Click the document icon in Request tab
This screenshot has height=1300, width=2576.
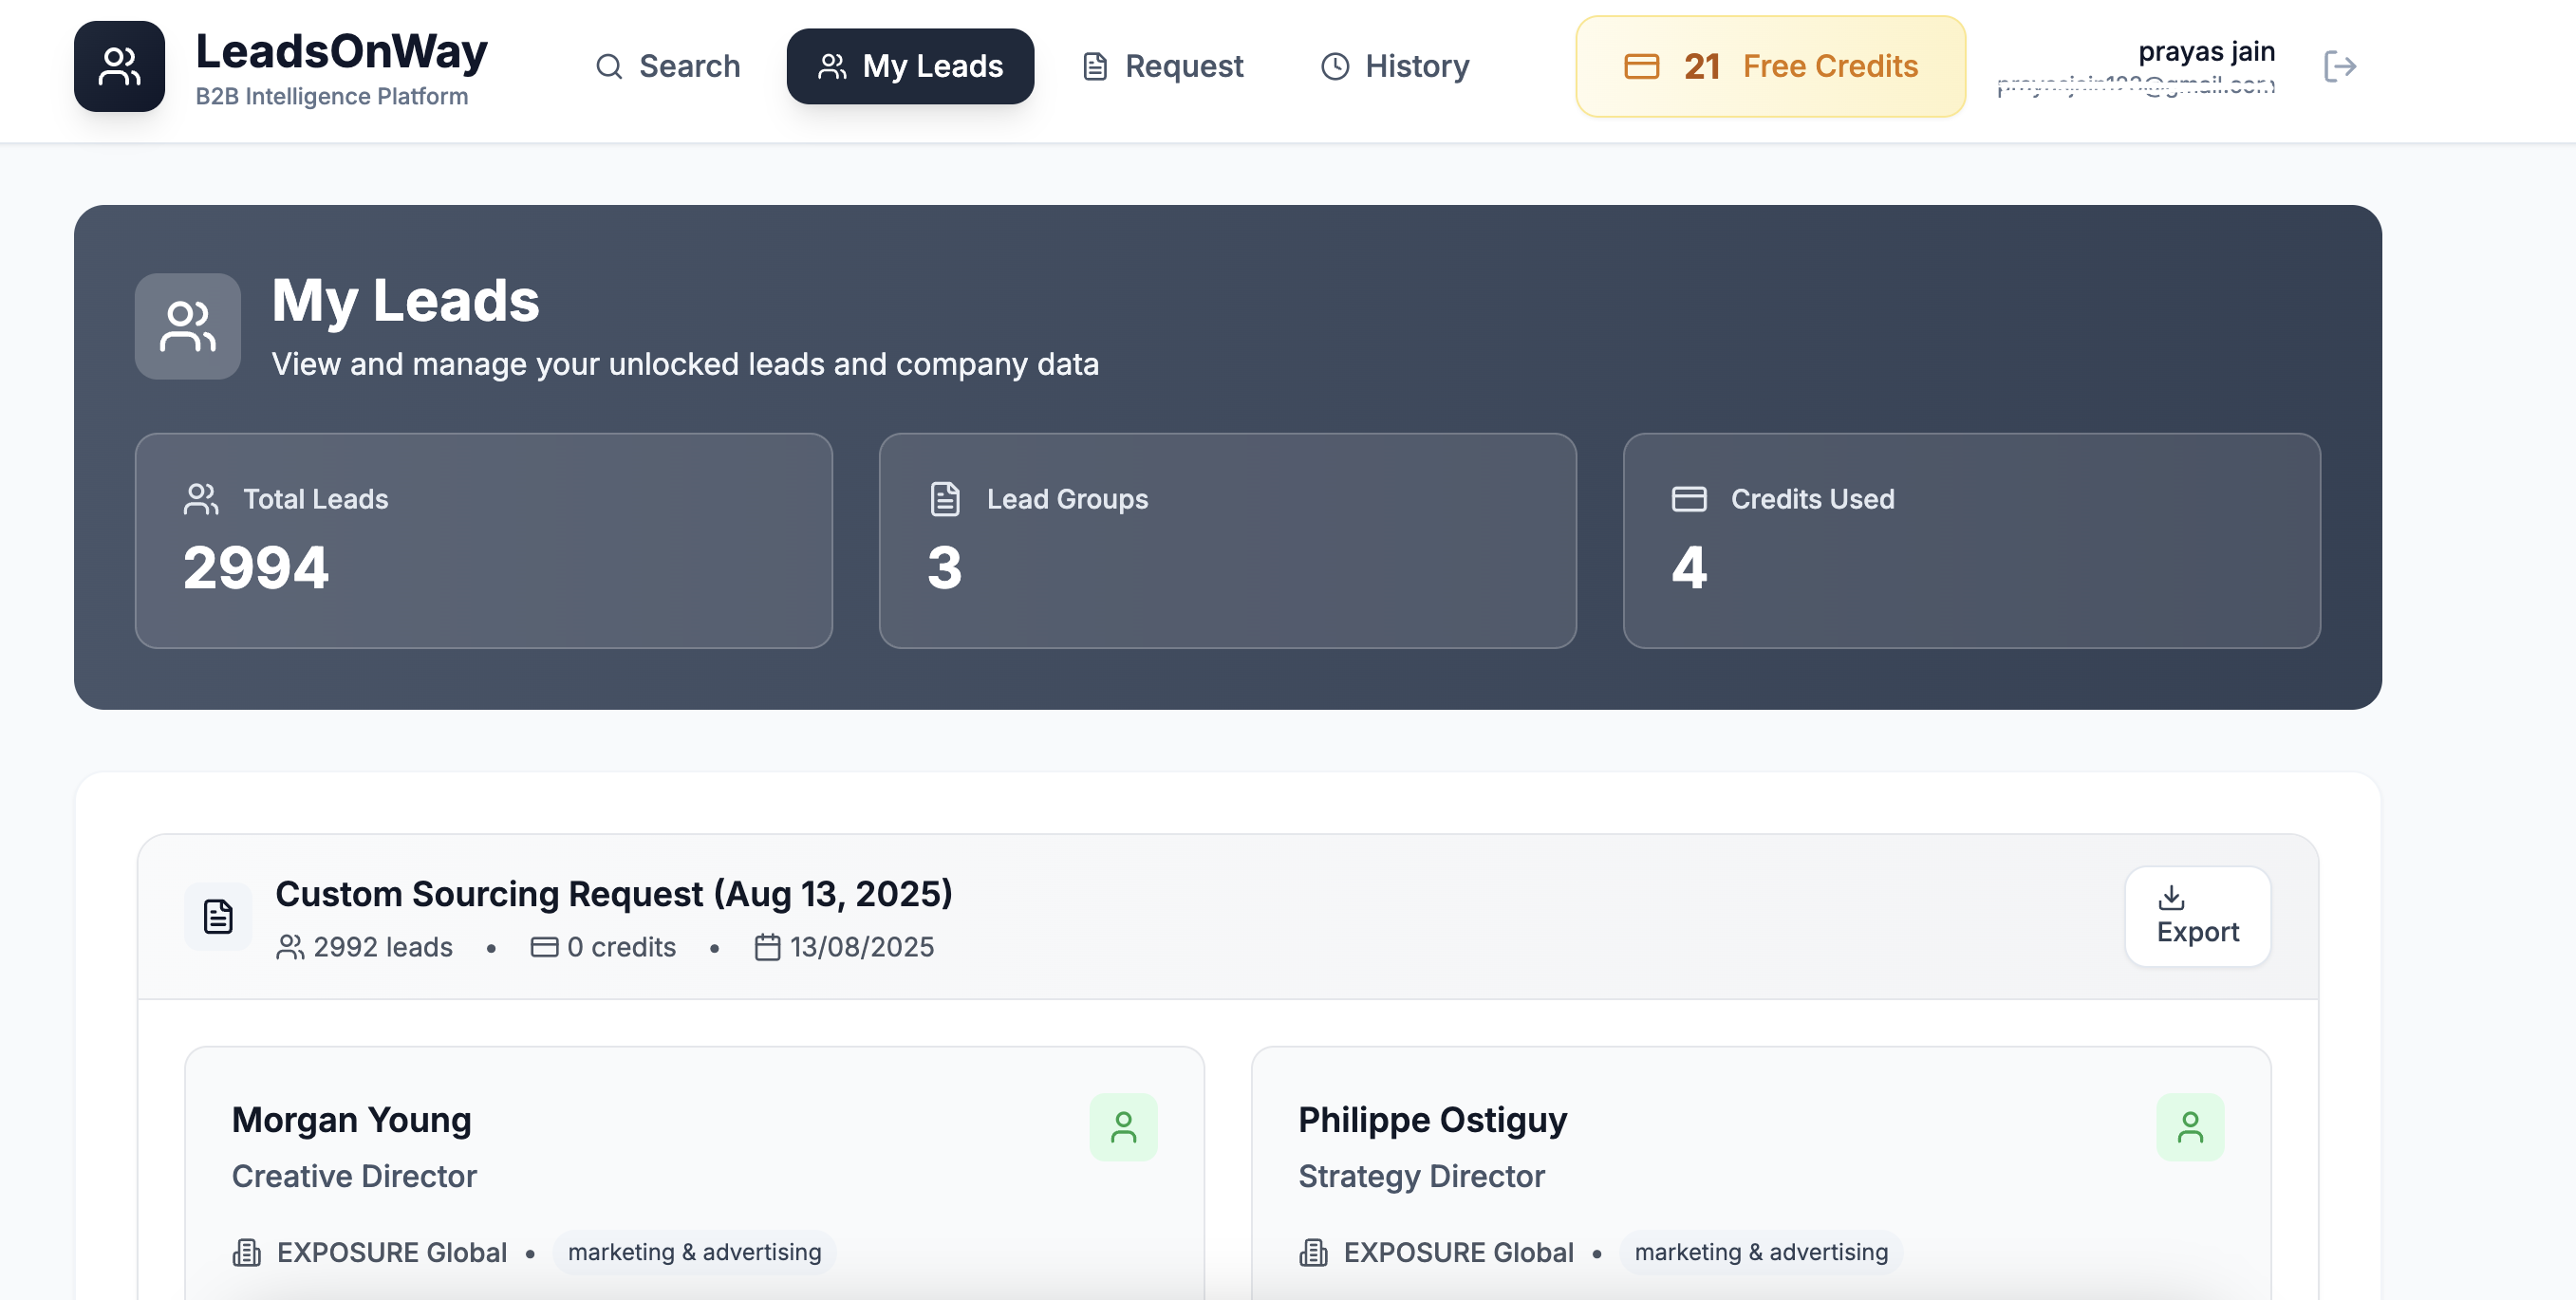click(x=1095, y=67)
